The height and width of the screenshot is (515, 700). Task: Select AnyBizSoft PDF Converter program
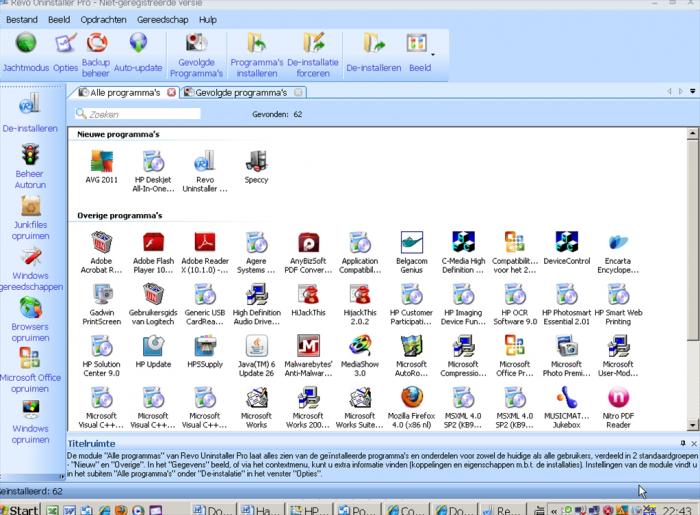pyautogui.click(x=308, y=253)
